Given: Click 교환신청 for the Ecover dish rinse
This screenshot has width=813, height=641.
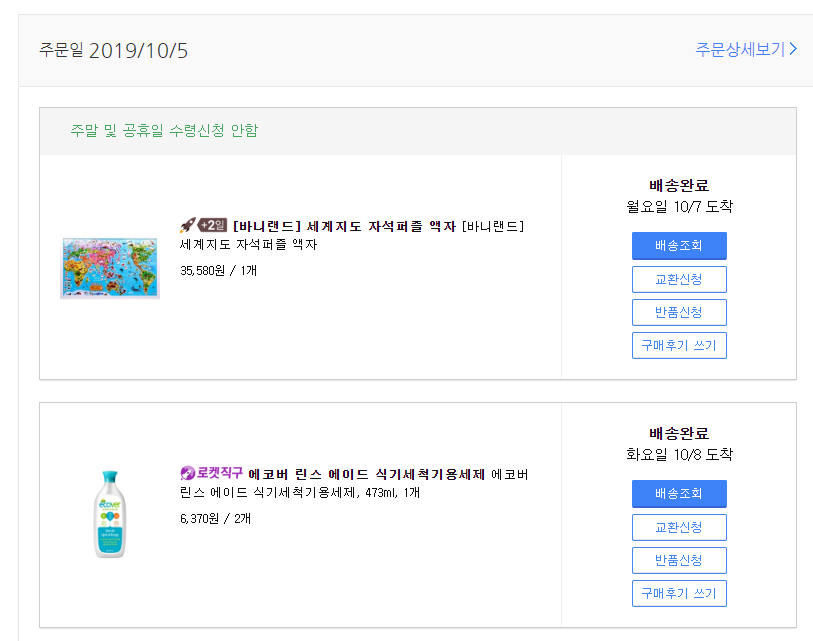Looking at the screenshot, I should pyautogui.click(x=679, y=527).
